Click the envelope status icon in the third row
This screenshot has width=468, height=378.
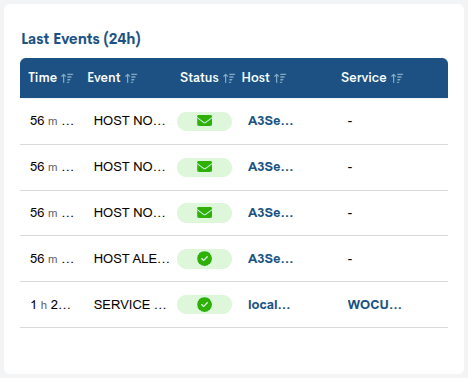[204, 212]
